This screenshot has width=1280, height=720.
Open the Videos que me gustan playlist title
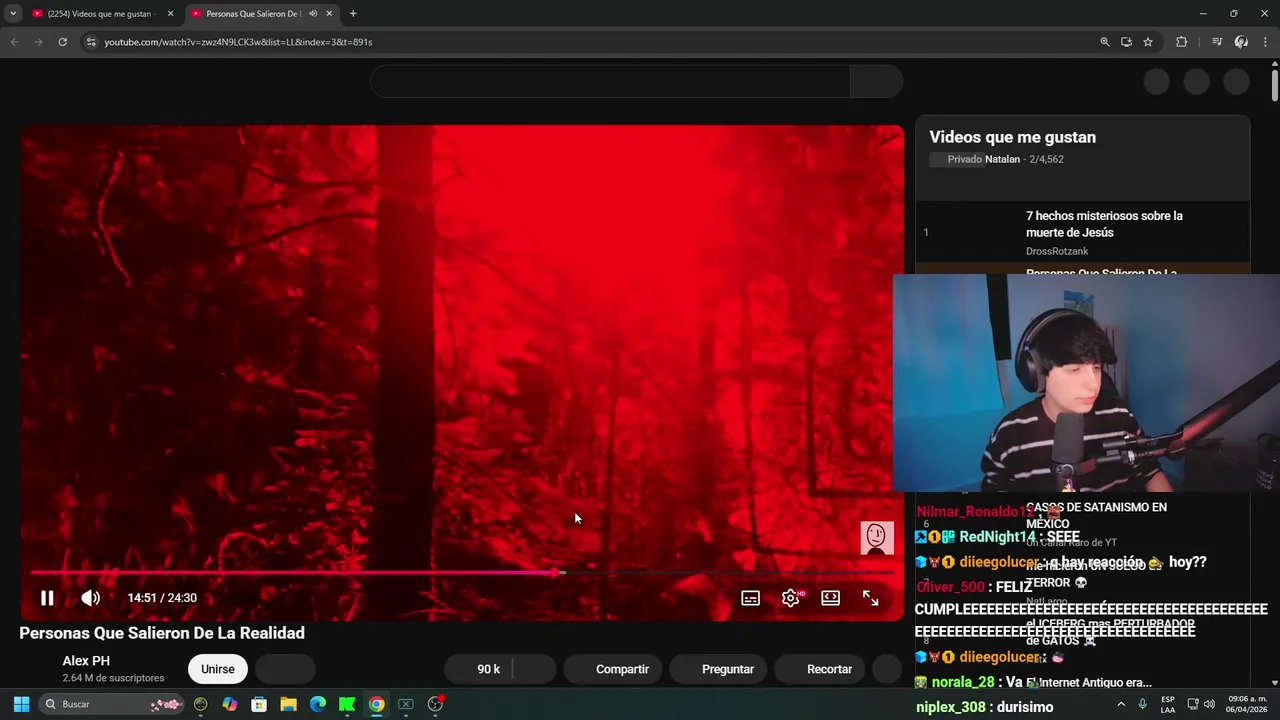pos(1012,137)
